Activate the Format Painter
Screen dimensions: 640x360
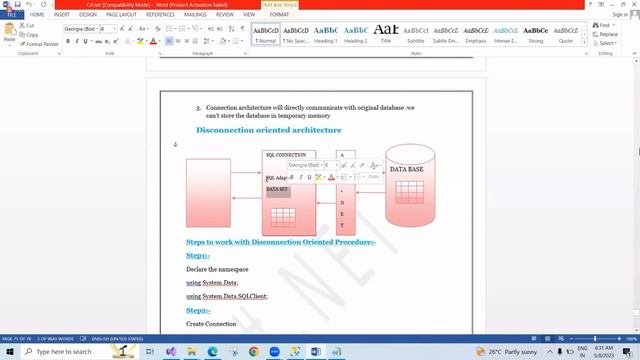[x=39, y=44]
